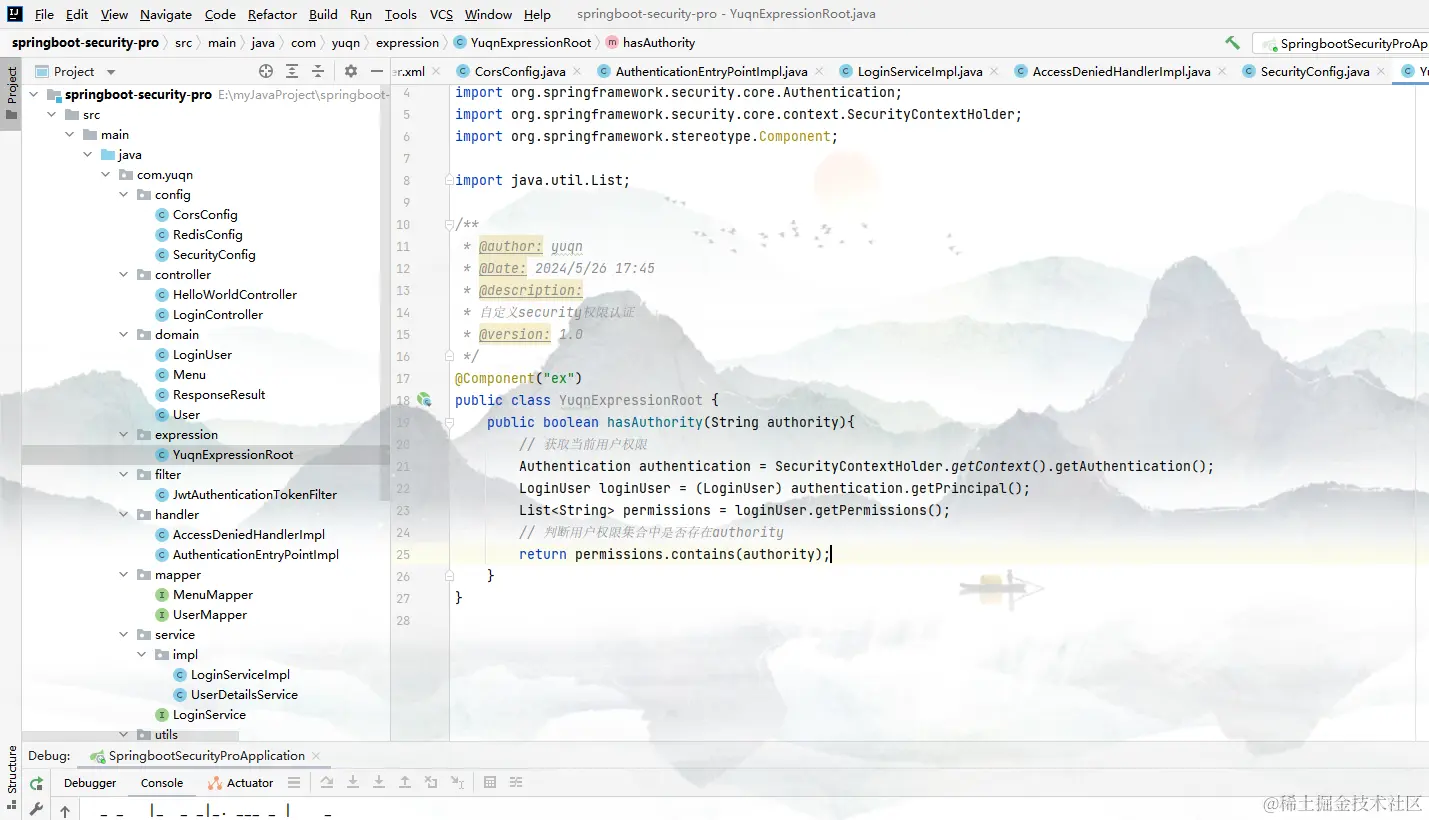Open the VCS menu
This screenshot has height=820, width=1429.
point(441,15)
